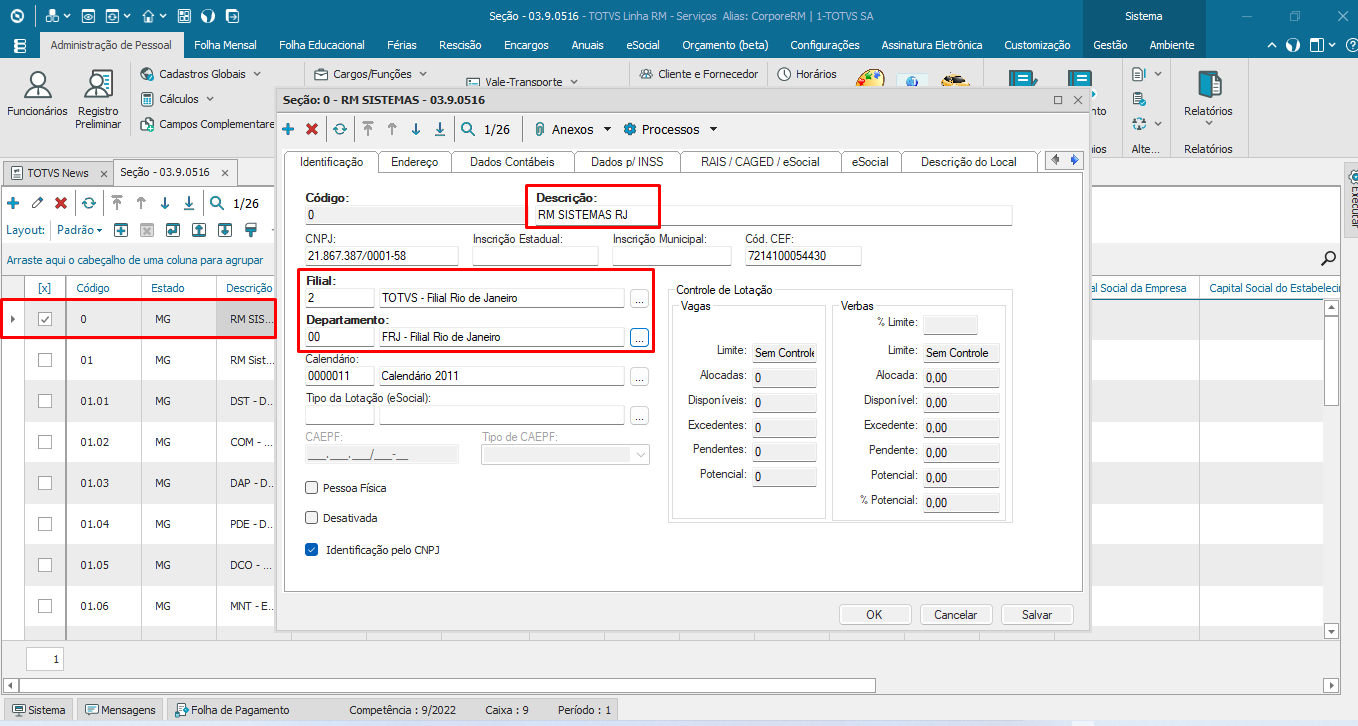The image size is (1358, 726).
Task: Open Funcionários from the ribbon
Action: pyautogui.click(x=37, y=96)
